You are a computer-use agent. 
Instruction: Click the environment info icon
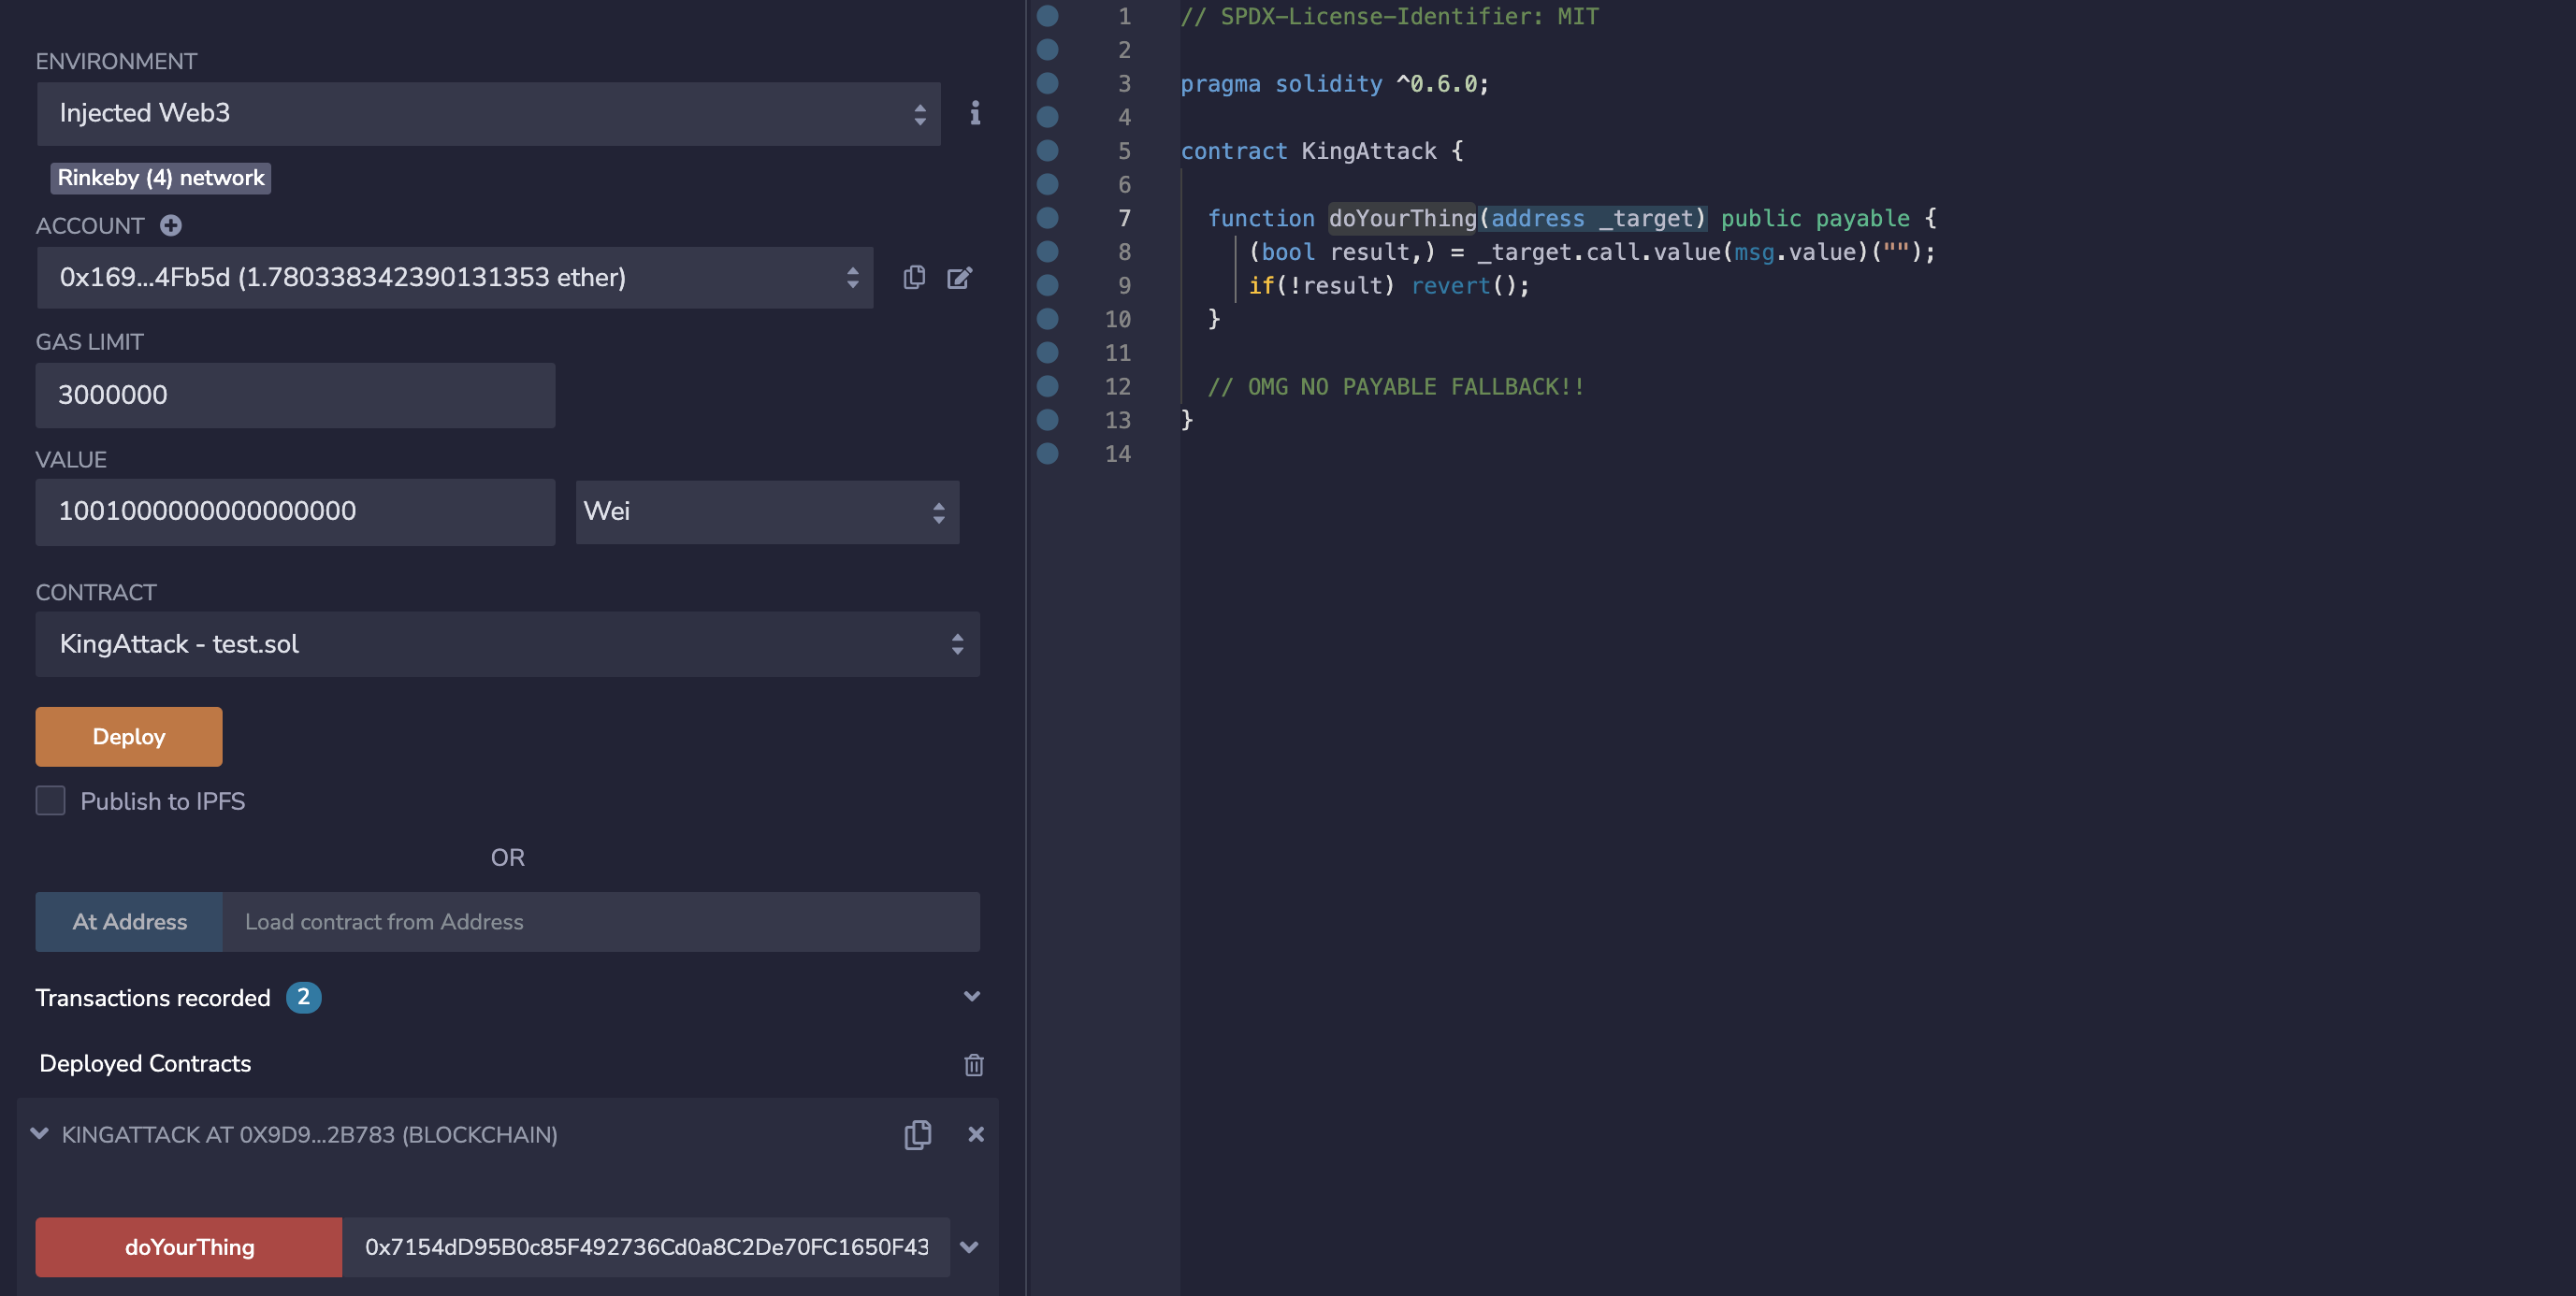tap(975, 113)
